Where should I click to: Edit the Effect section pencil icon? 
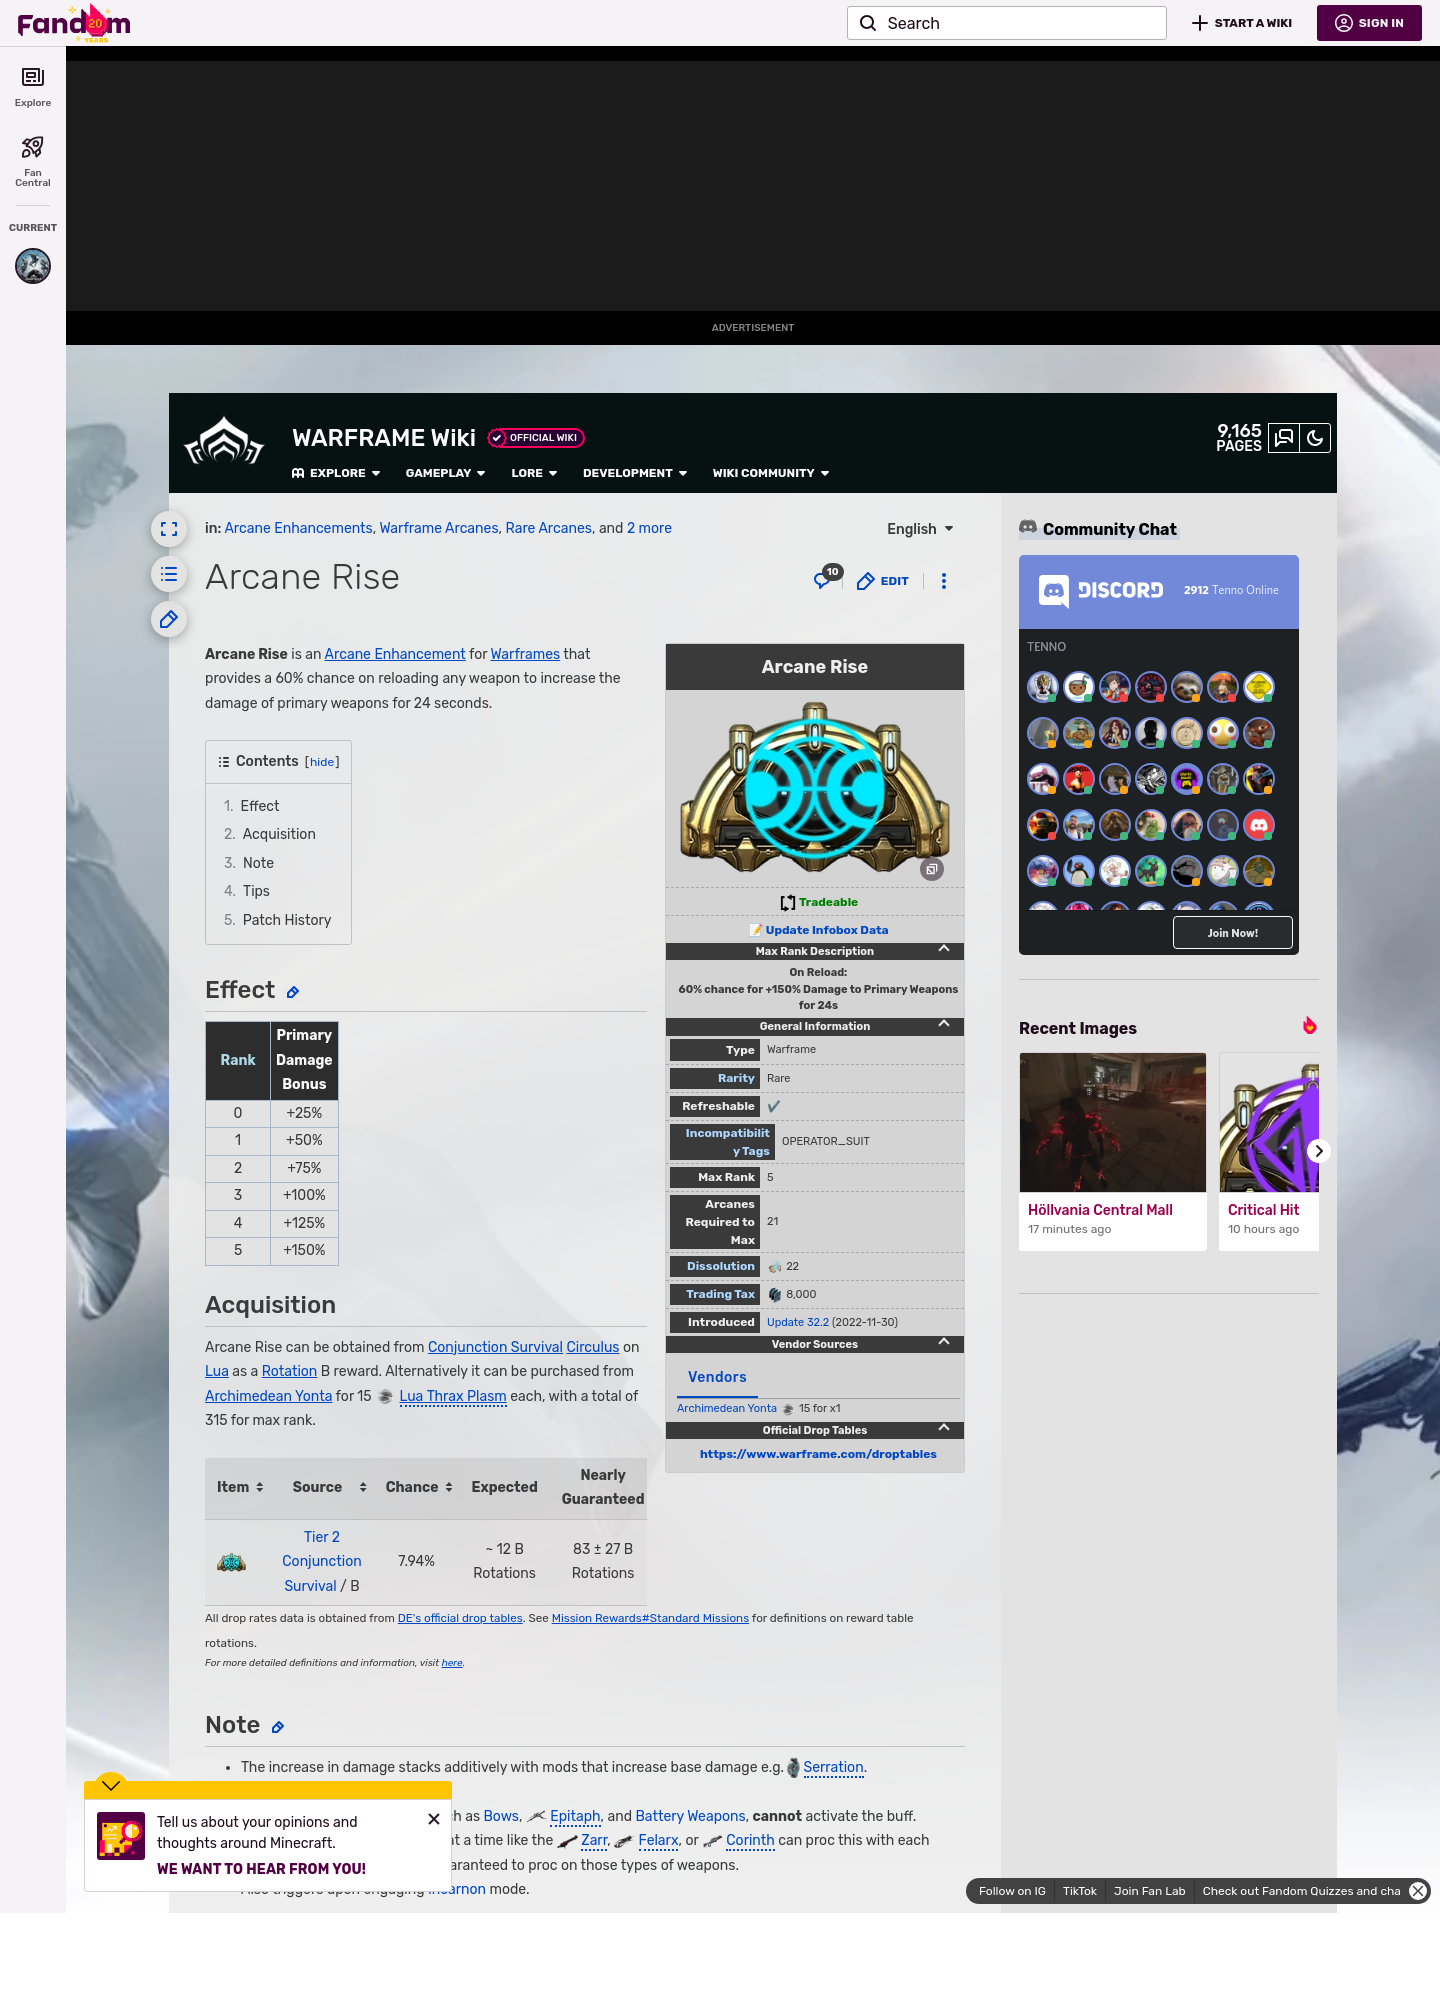point(293,992)
